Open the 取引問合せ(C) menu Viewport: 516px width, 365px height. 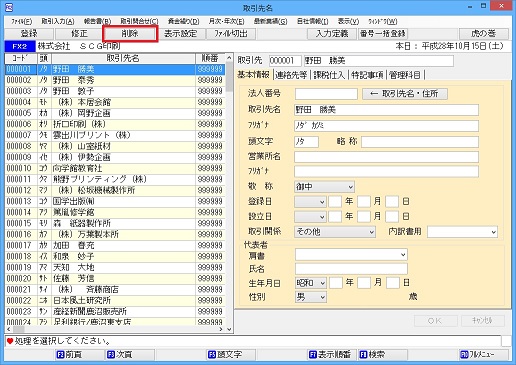(139, 21)
